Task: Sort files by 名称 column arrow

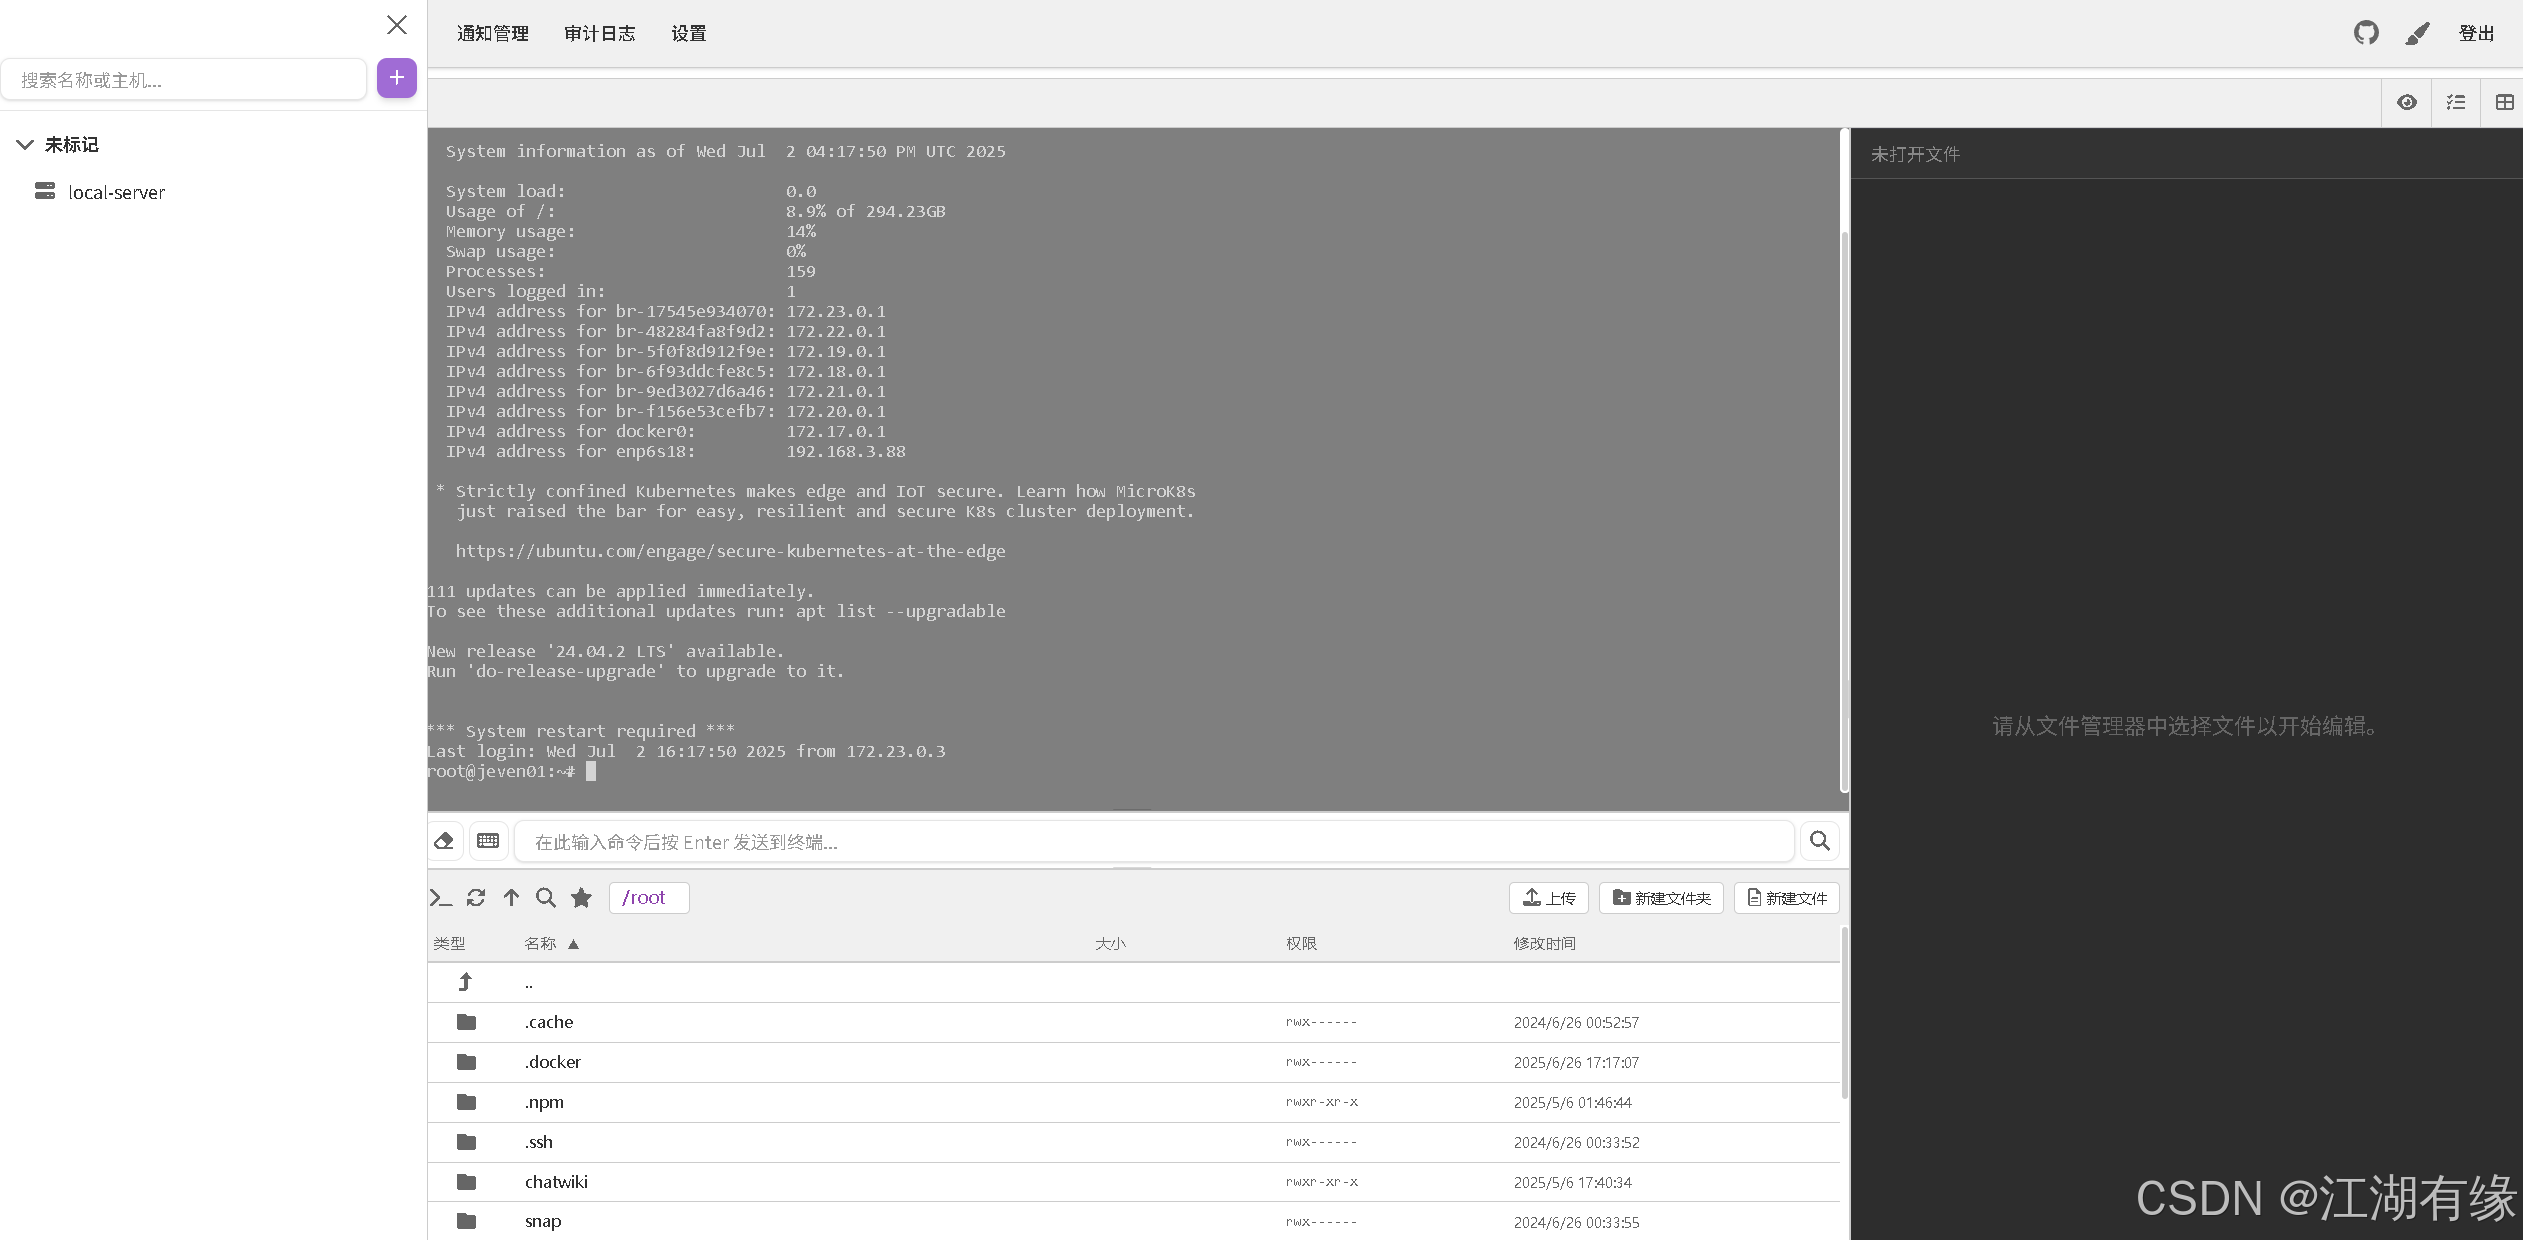Action: point(573,944)
